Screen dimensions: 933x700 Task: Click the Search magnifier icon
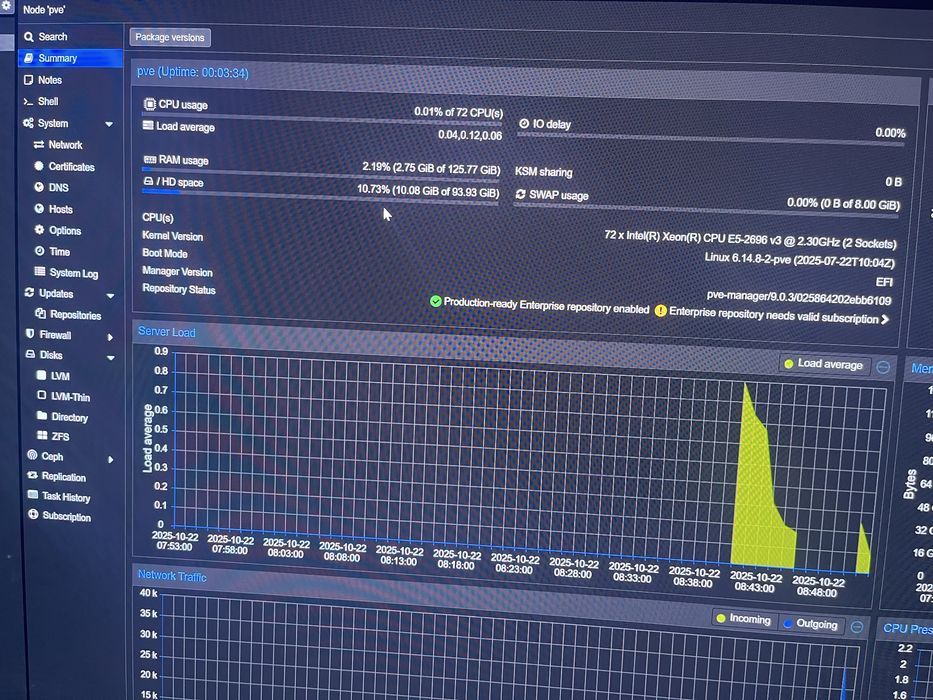pyautogui.click(x=29, y=37)
